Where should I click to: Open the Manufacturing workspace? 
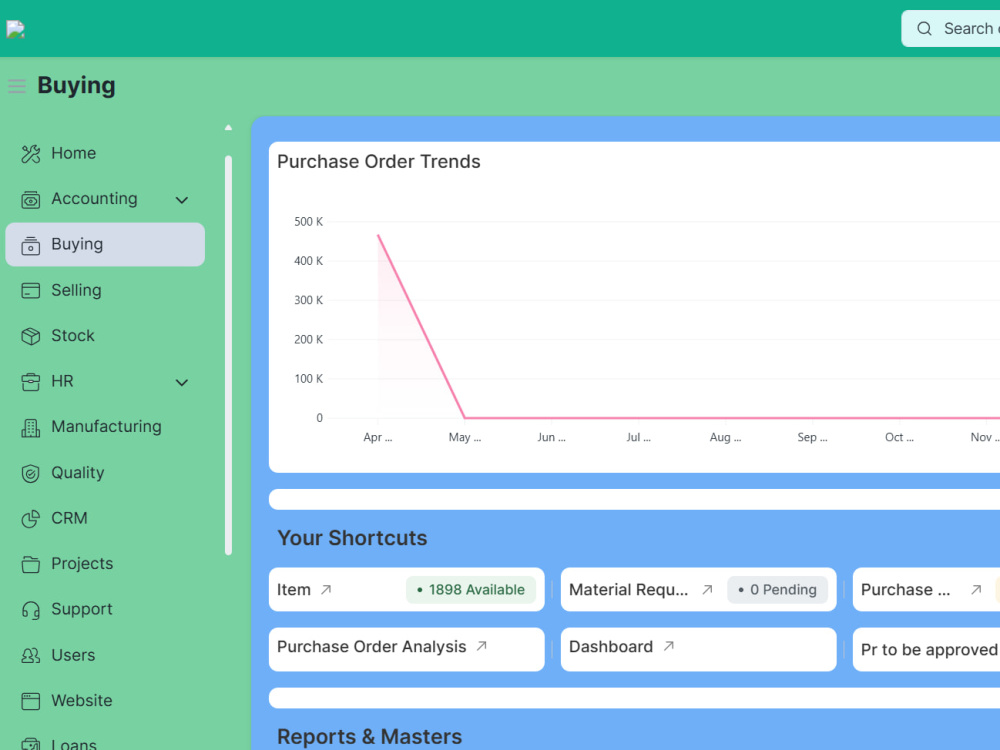[x=105, y=427]
